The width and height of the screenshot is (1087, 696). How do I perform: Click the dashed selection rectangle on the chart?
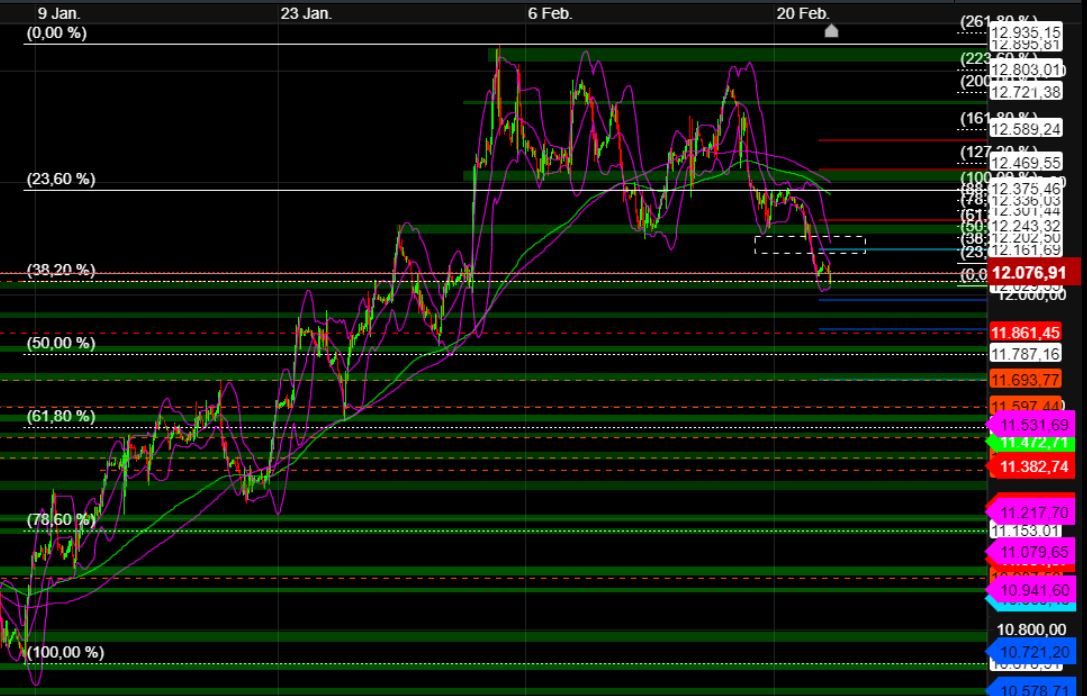810,243
